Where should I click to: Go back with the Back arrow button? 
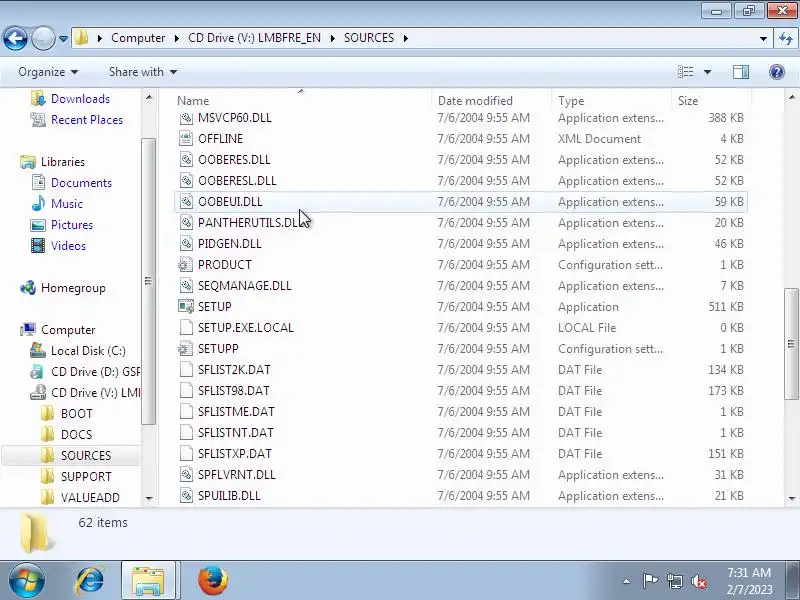[15, 38]
